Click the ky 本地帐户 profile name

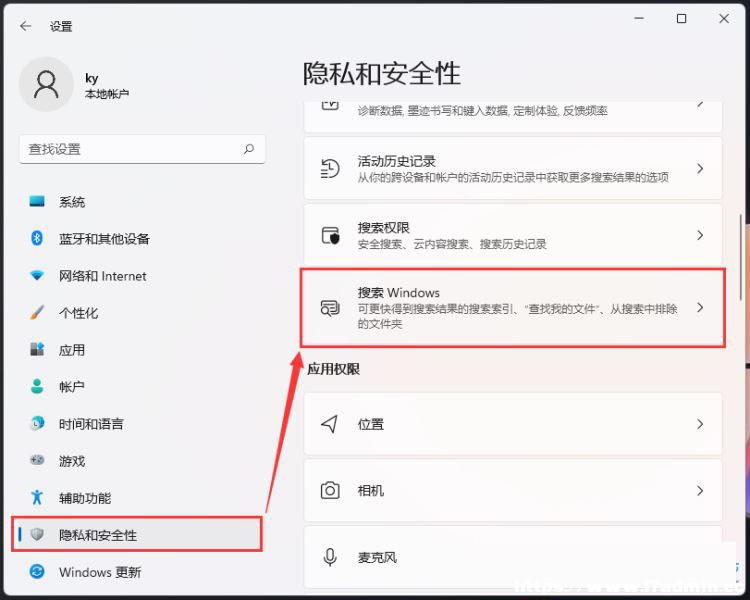click(x=107, y=86)
